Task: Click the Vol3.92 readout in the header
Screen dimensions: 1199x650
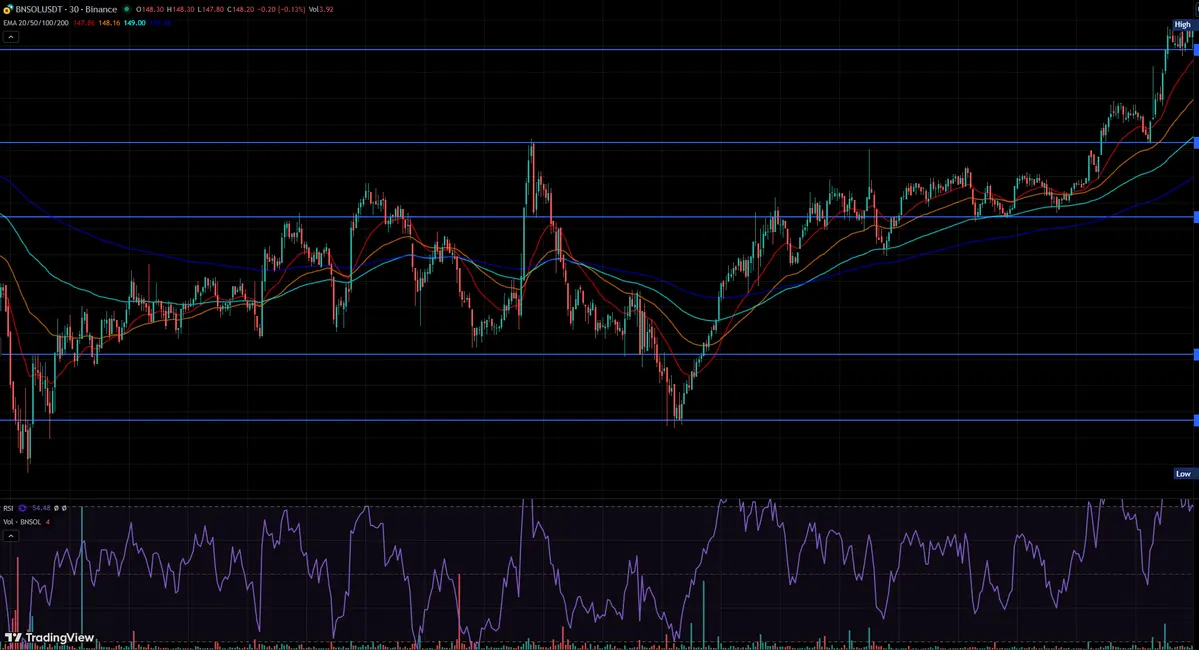Action: click(321, 9)
